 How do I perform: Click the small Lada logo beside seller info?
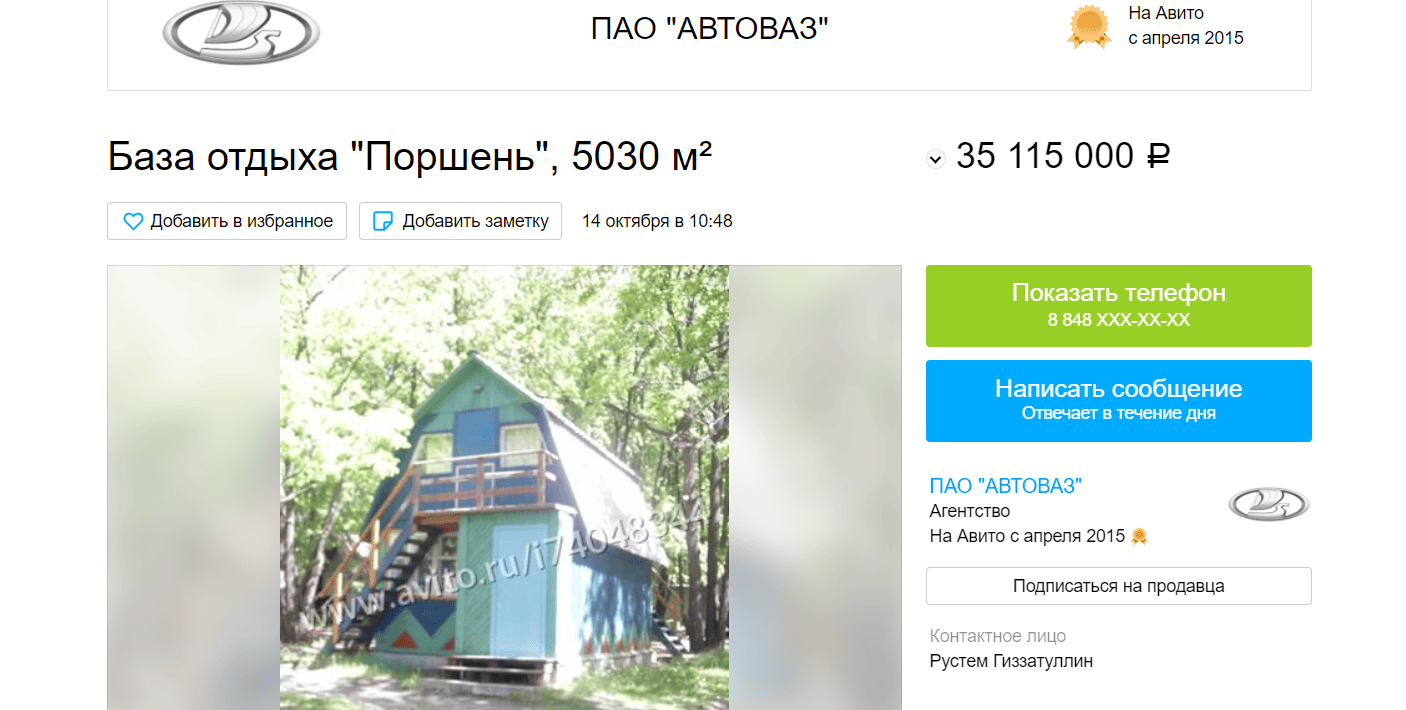tap(1268, 505)
